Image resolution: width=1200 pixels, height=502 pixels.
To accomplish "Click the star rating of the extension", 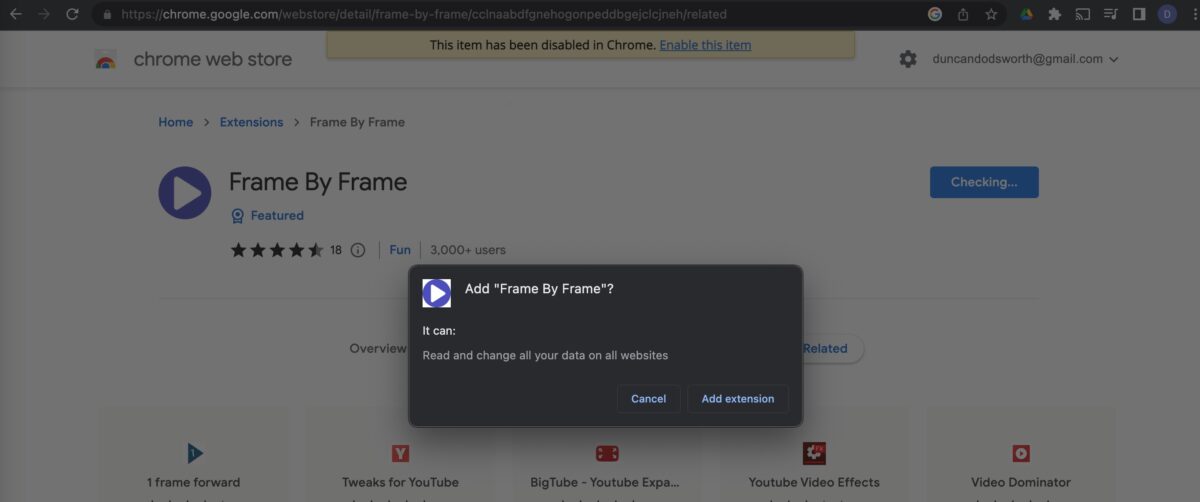I will [x=277, y=250].
